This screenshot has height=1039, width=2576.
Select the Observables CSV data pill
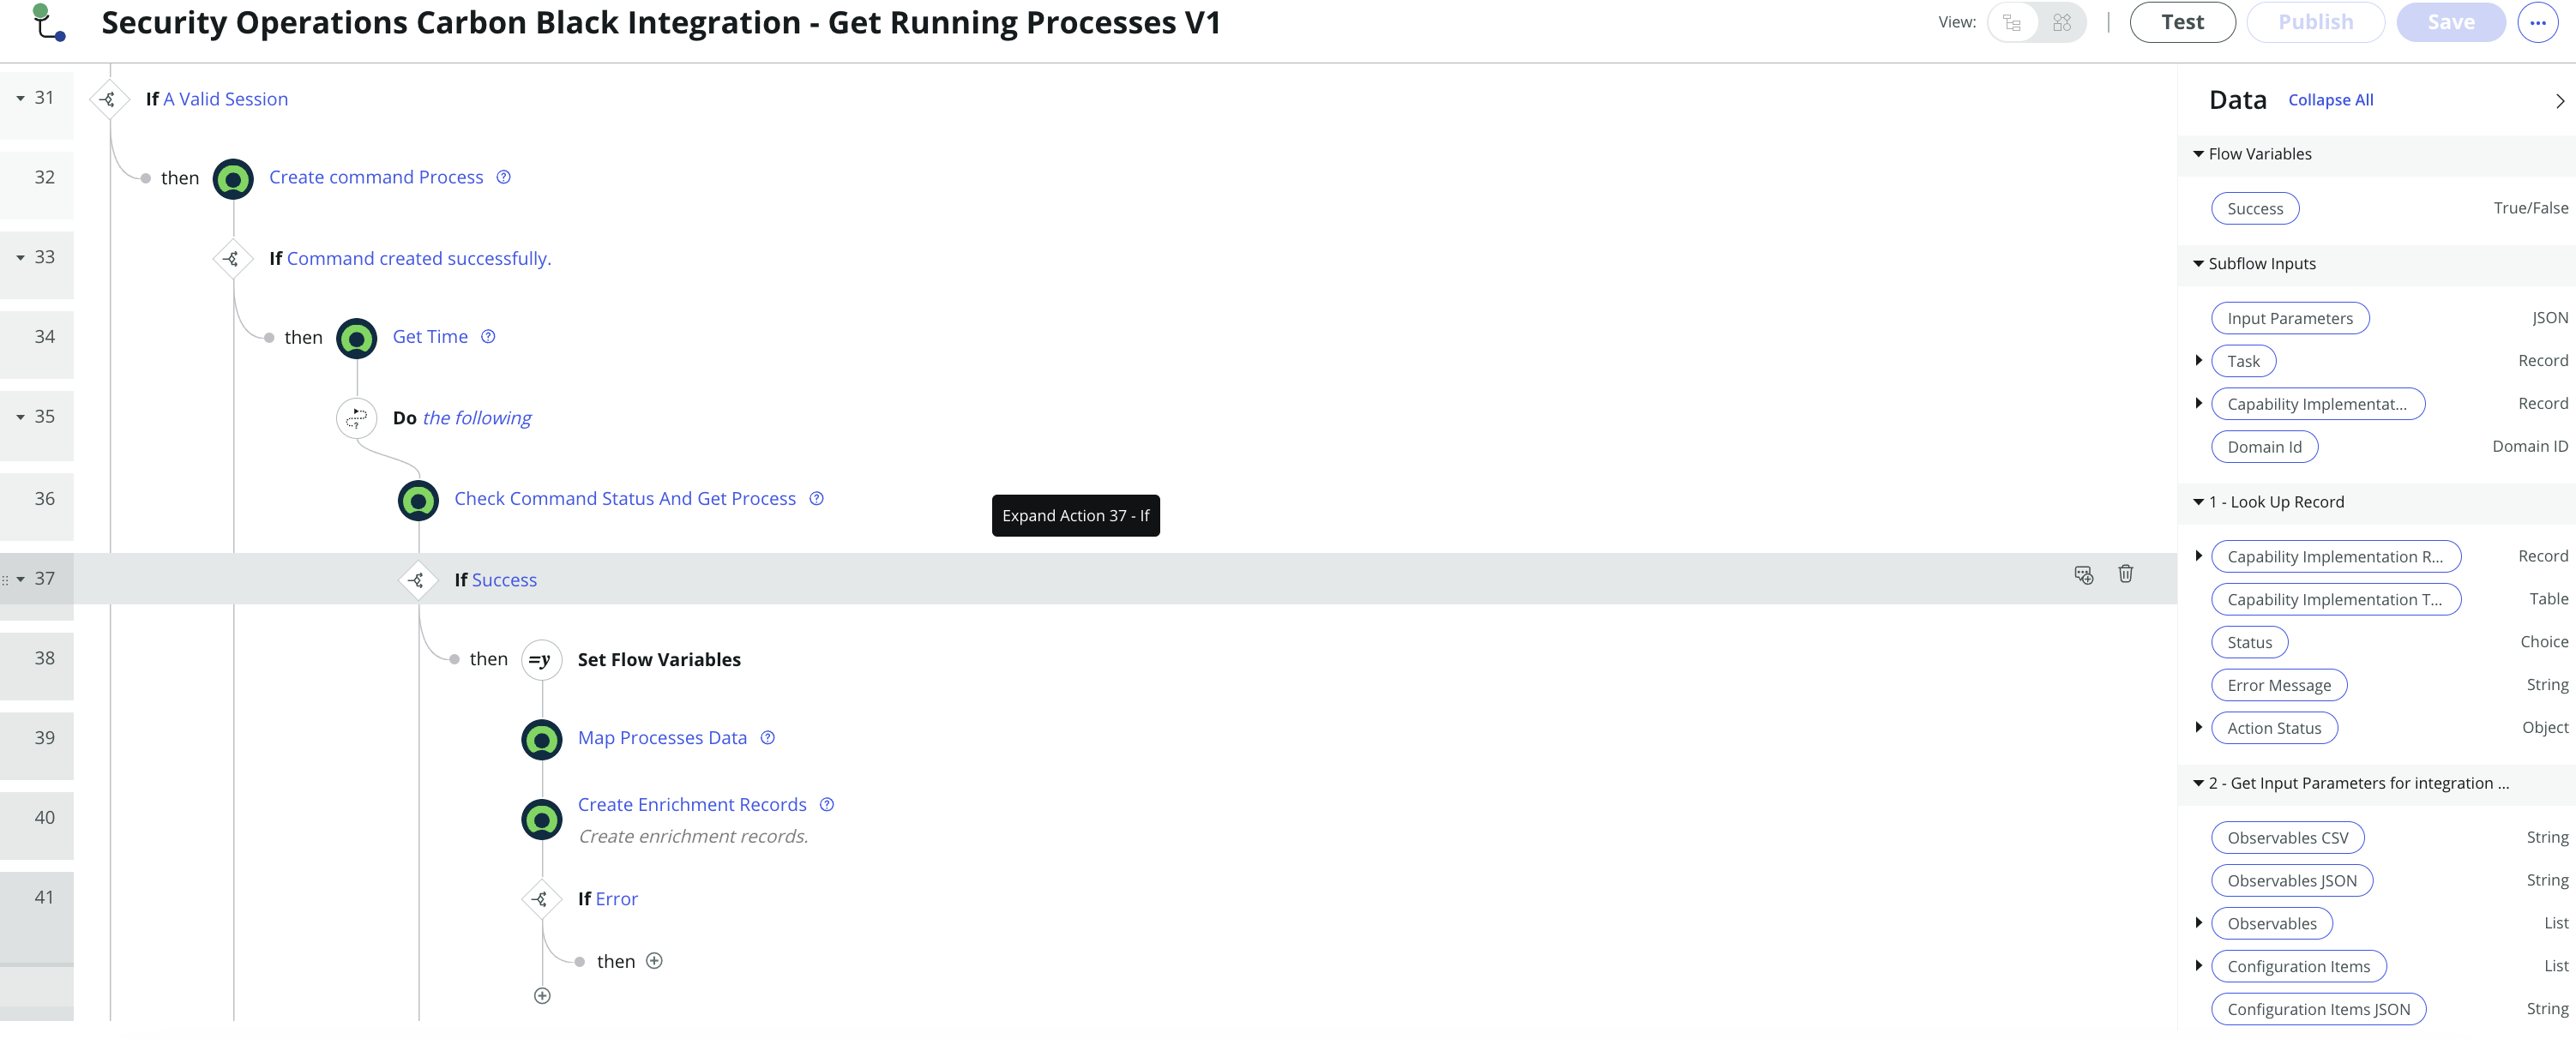[x=2287, y=838]
